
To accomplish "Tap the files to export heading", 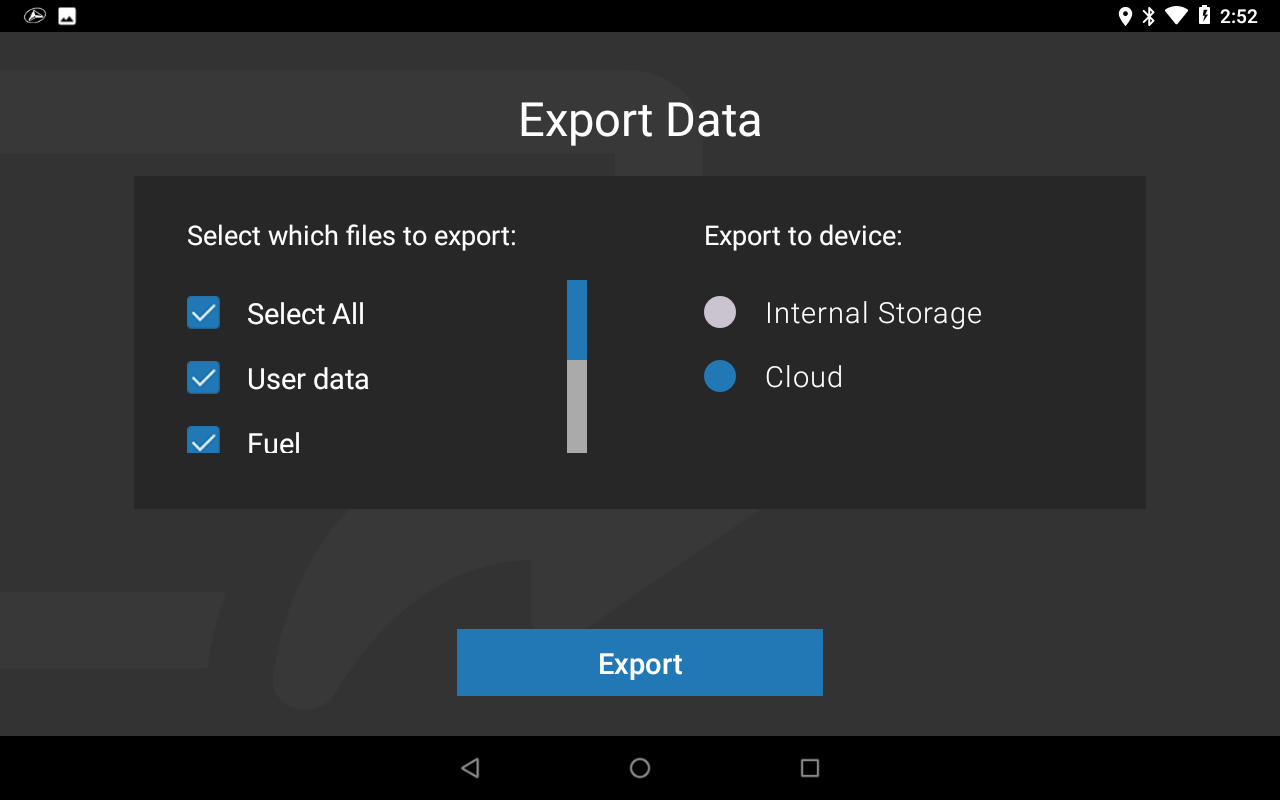I will point(350,235).
